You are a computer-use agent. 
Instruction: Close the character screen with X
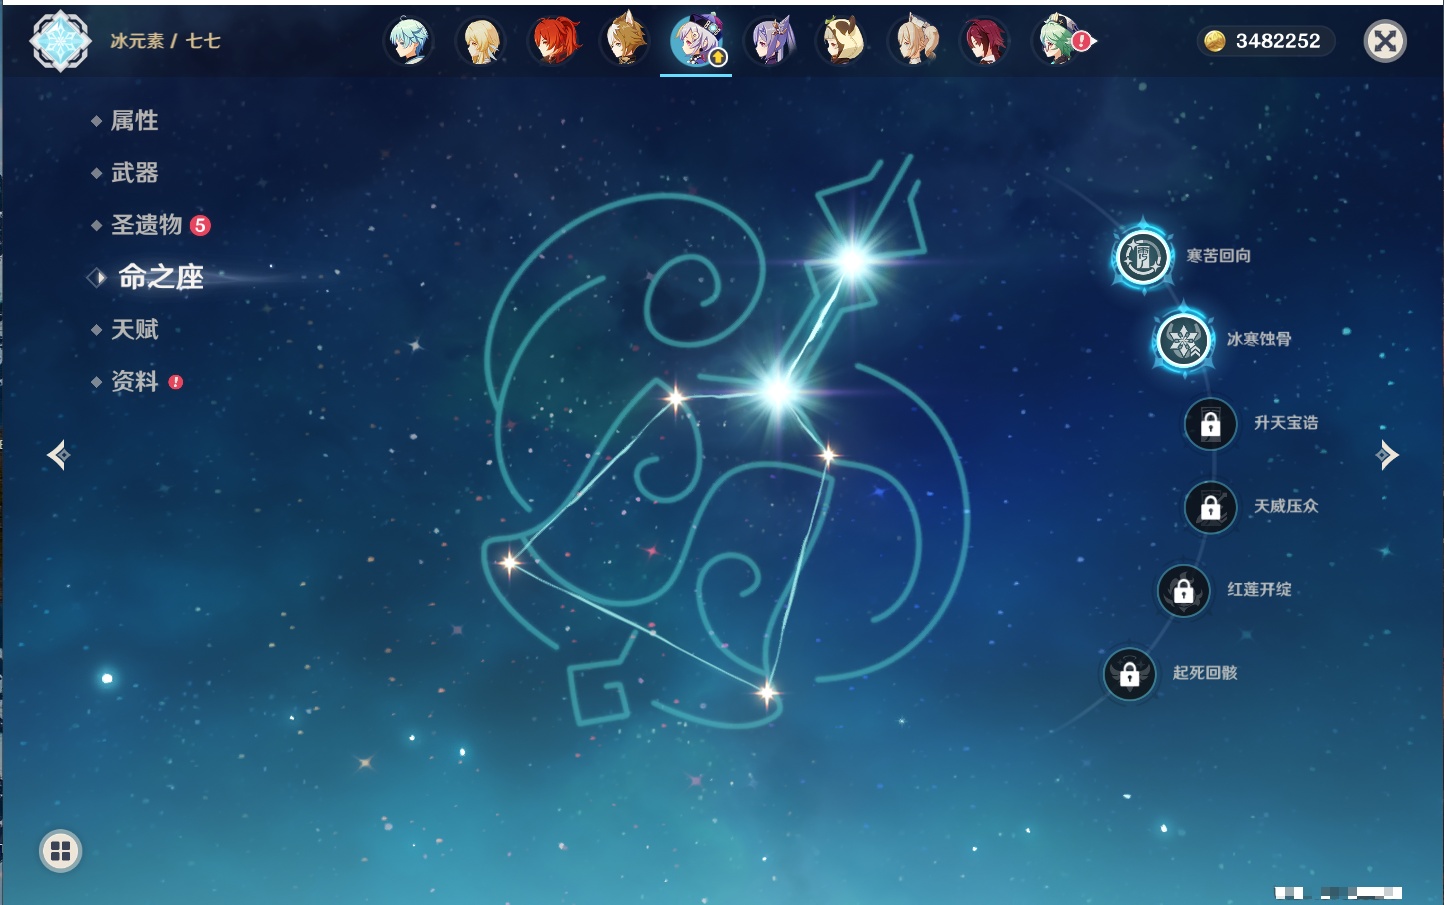coord(1385,41)
